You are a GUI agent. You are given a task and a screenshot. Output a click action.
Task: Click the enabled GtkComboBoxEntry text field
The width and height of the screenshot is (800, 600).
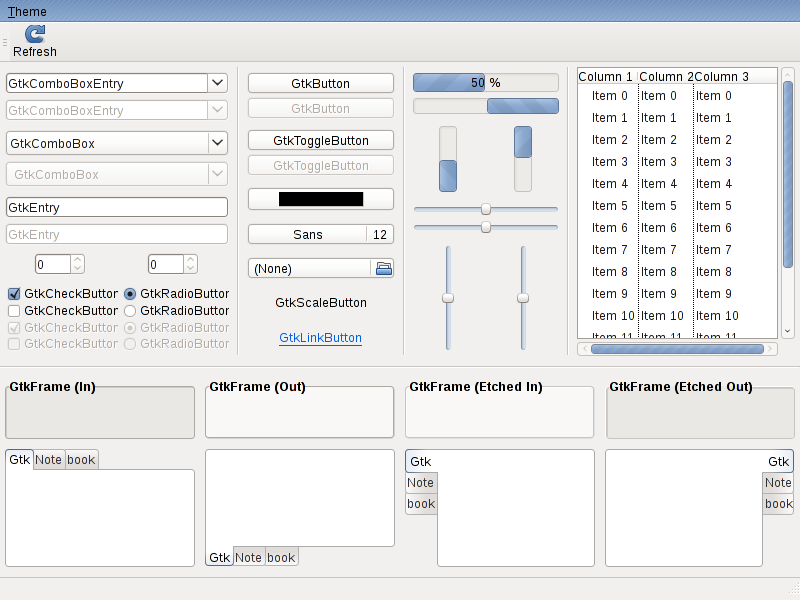pos(107,83)
